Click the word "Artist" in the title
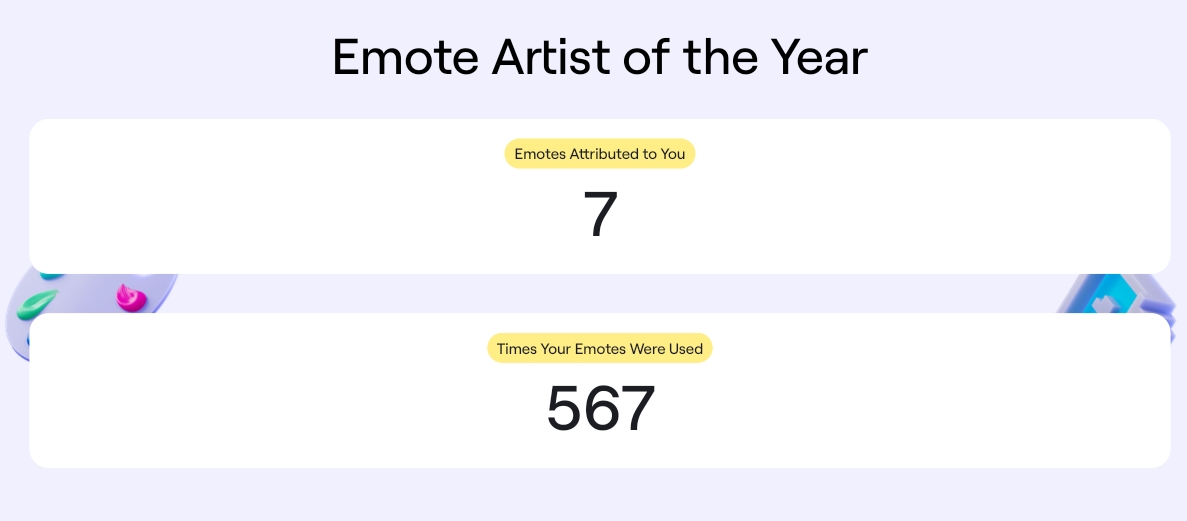Image resolution: width=1187 pixels, height=521 pixels. [550, 58]
